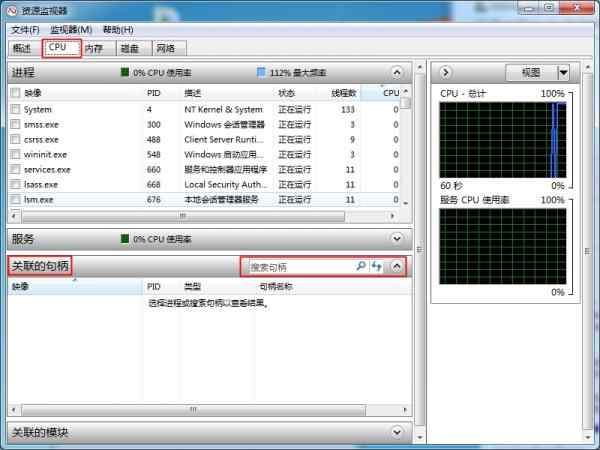This screenshot has height=450, width=600.
Task: Check the services.exe process checkbox
Action: tap(15, 170)
